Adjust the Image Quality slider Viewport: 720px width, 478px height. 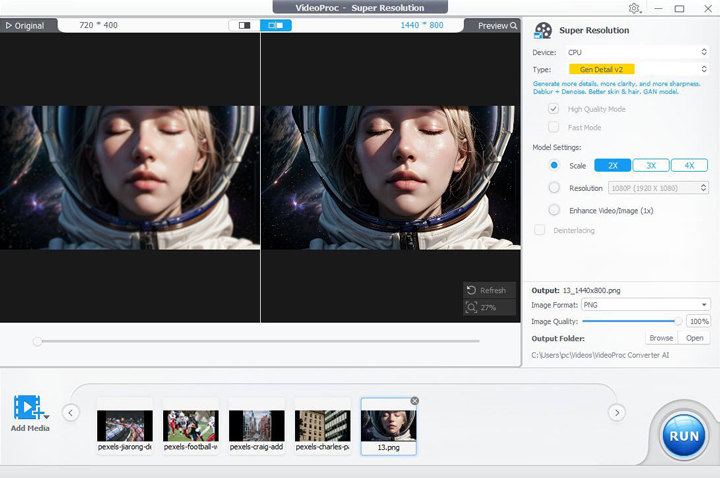tap(678, 321)
